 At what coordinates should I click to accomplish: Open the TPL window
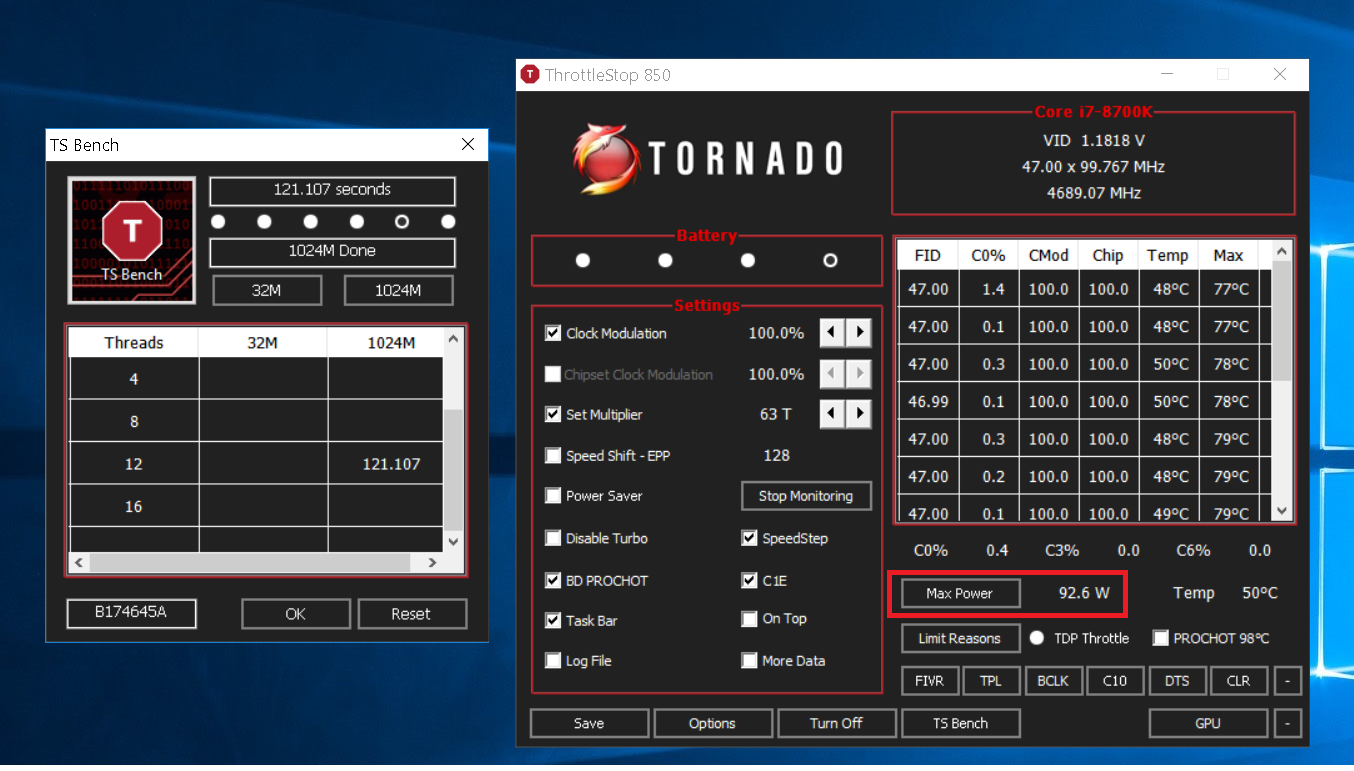point(991,681)
